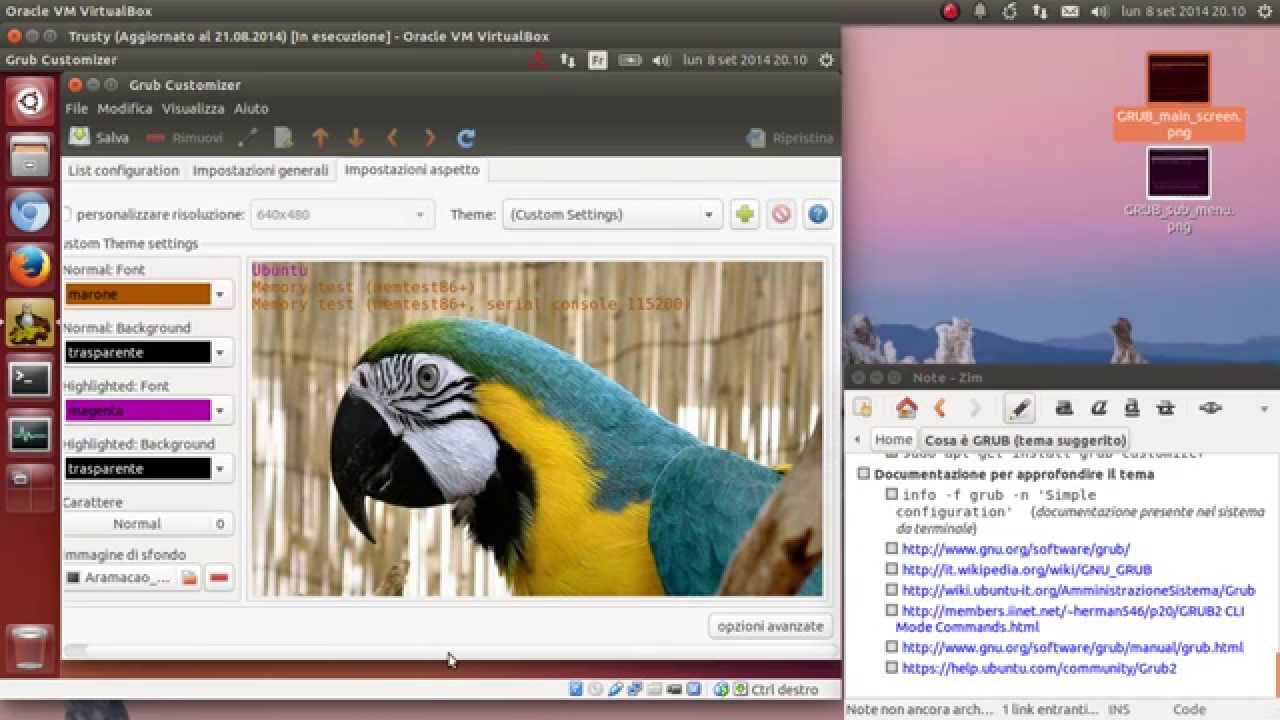Image resolution: width=1280 pixels, height=720 pixels.
Task: Open the it.wikipedia.org GNU_GRUB link
Action: [1026, 569]
